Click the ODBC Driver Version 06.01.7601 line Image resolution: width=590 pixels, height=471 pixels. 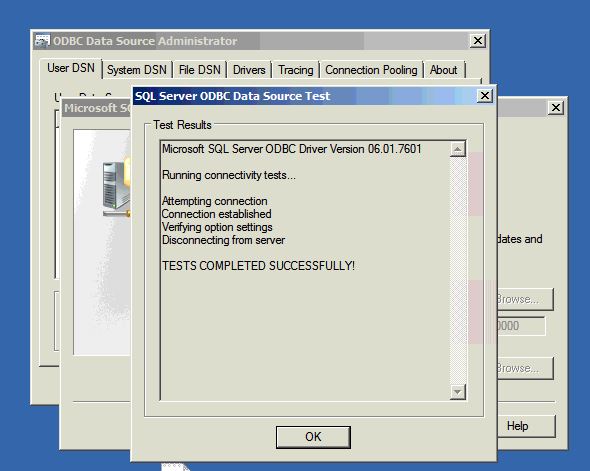coord(292,149)
